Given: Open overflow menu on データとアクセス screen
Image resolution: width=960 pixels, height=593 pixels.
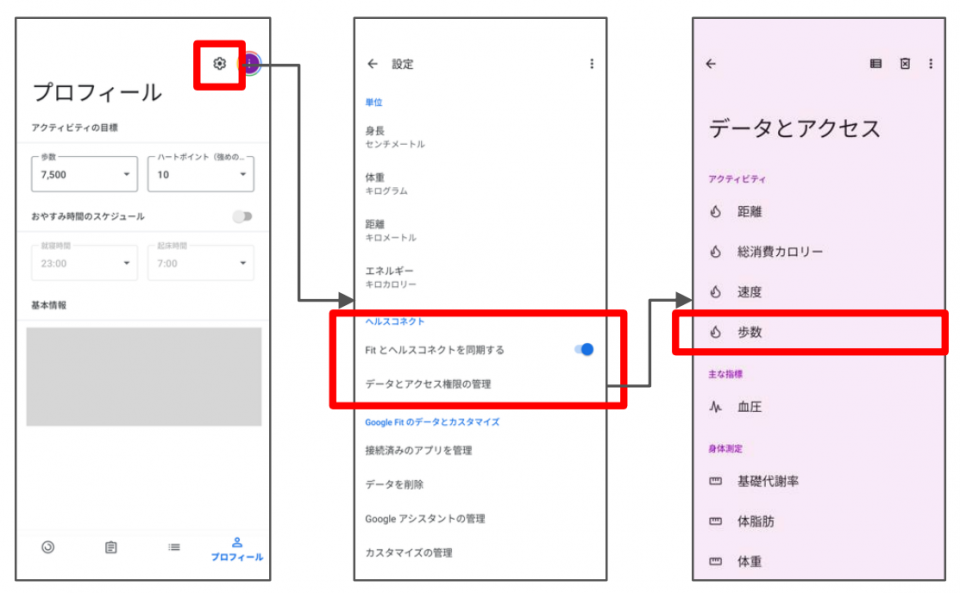Looking at the screenshot, I should point(931,64).
